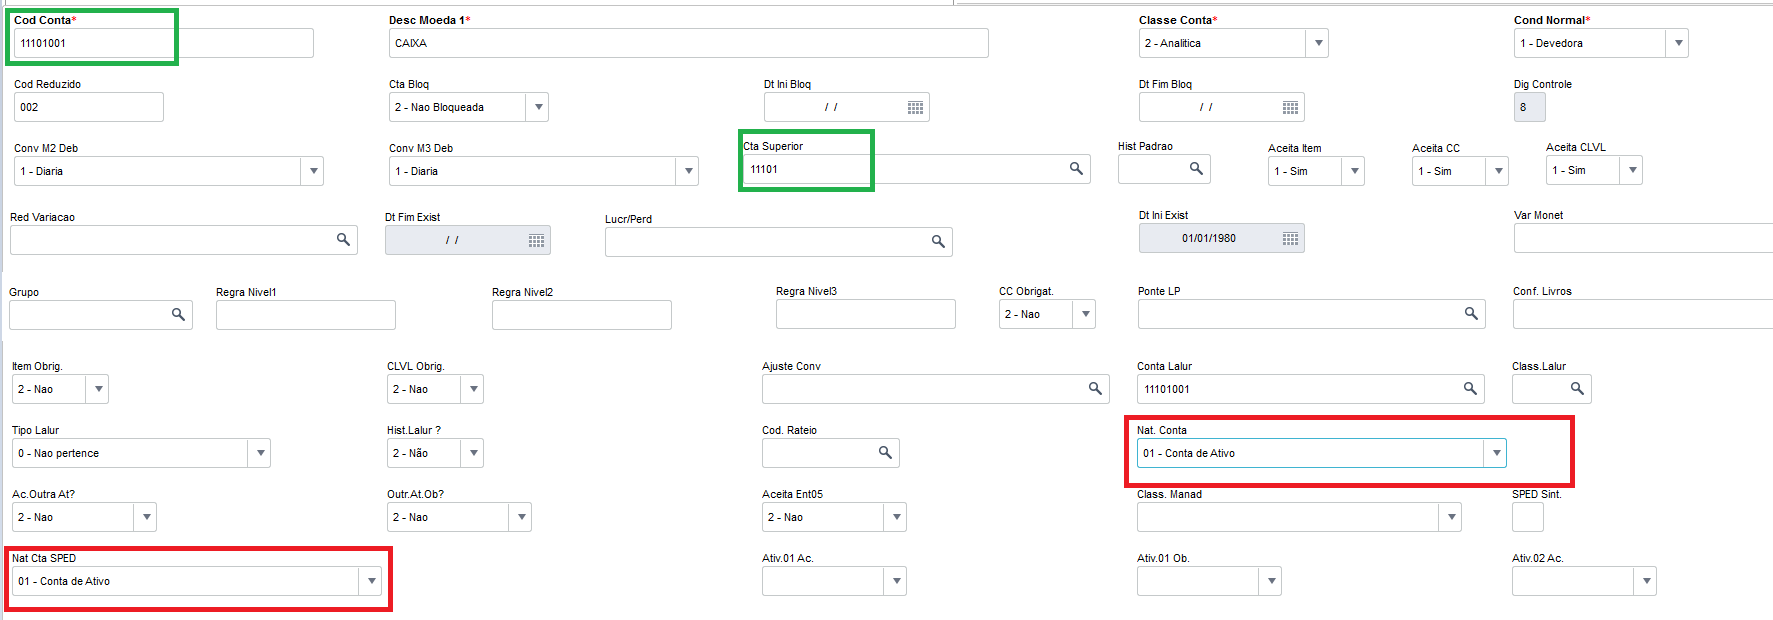The width and height of the screenshot is (1773, 620).
Task: Click Cod. Rateio magnifier icon
Action: coord(885,453)
